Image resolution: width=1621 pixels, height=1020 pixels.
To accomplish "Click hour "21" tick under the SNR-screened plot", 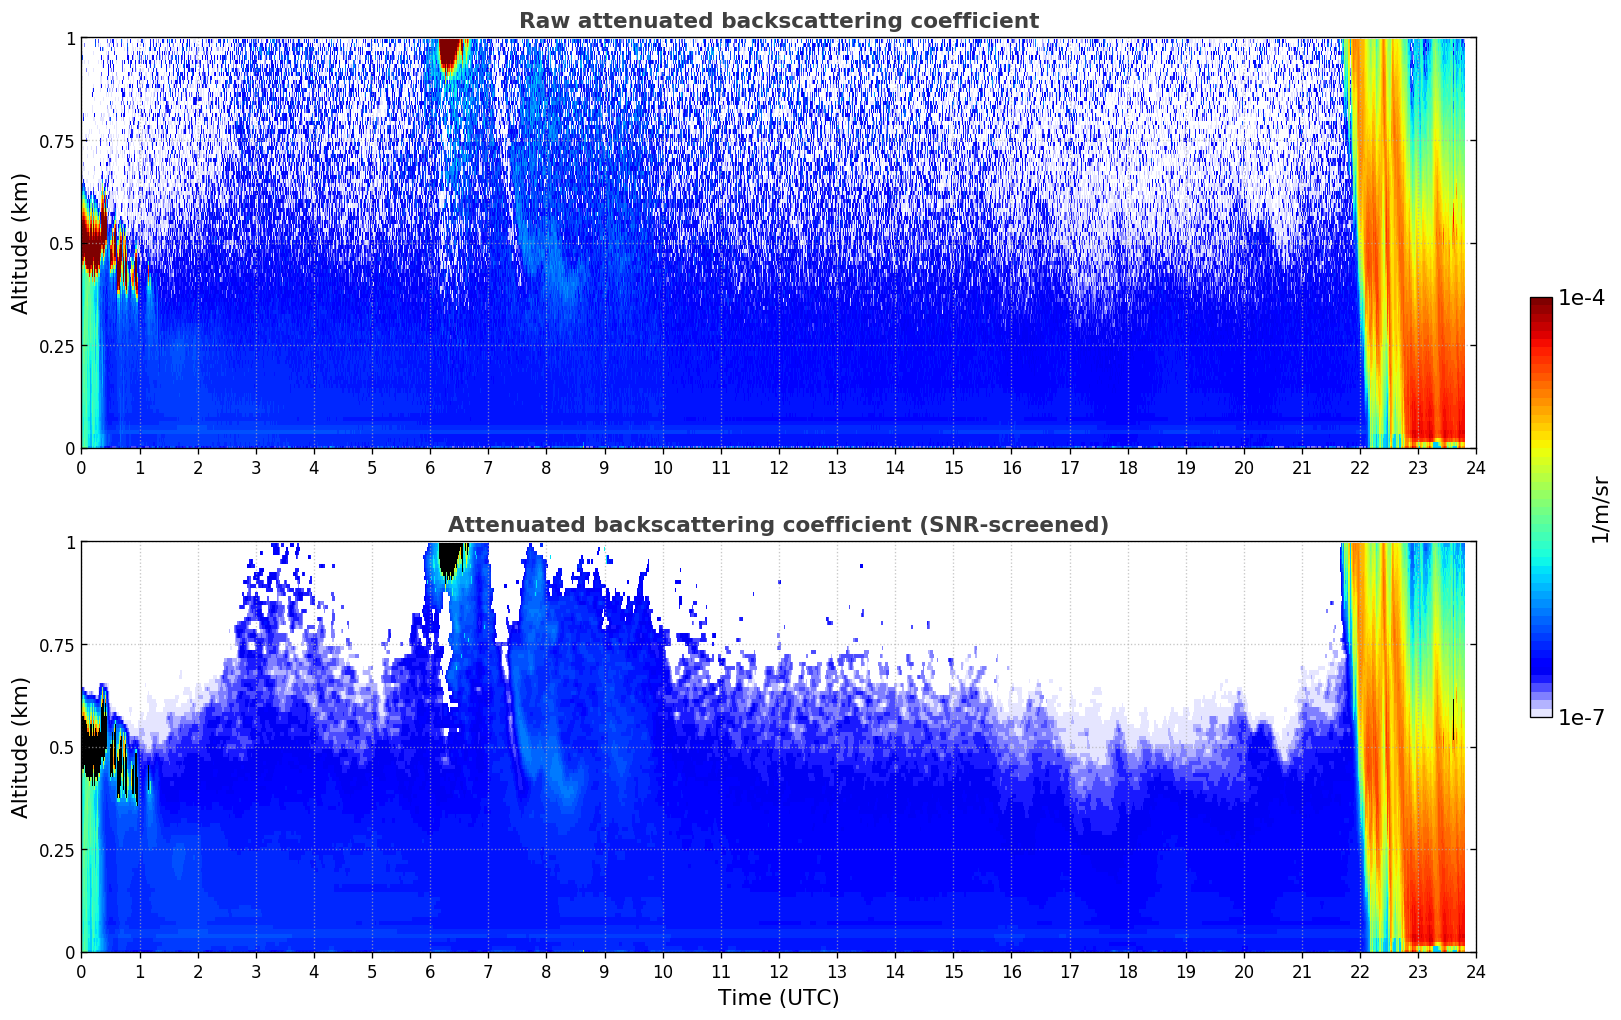I will tap(1302, 971).
